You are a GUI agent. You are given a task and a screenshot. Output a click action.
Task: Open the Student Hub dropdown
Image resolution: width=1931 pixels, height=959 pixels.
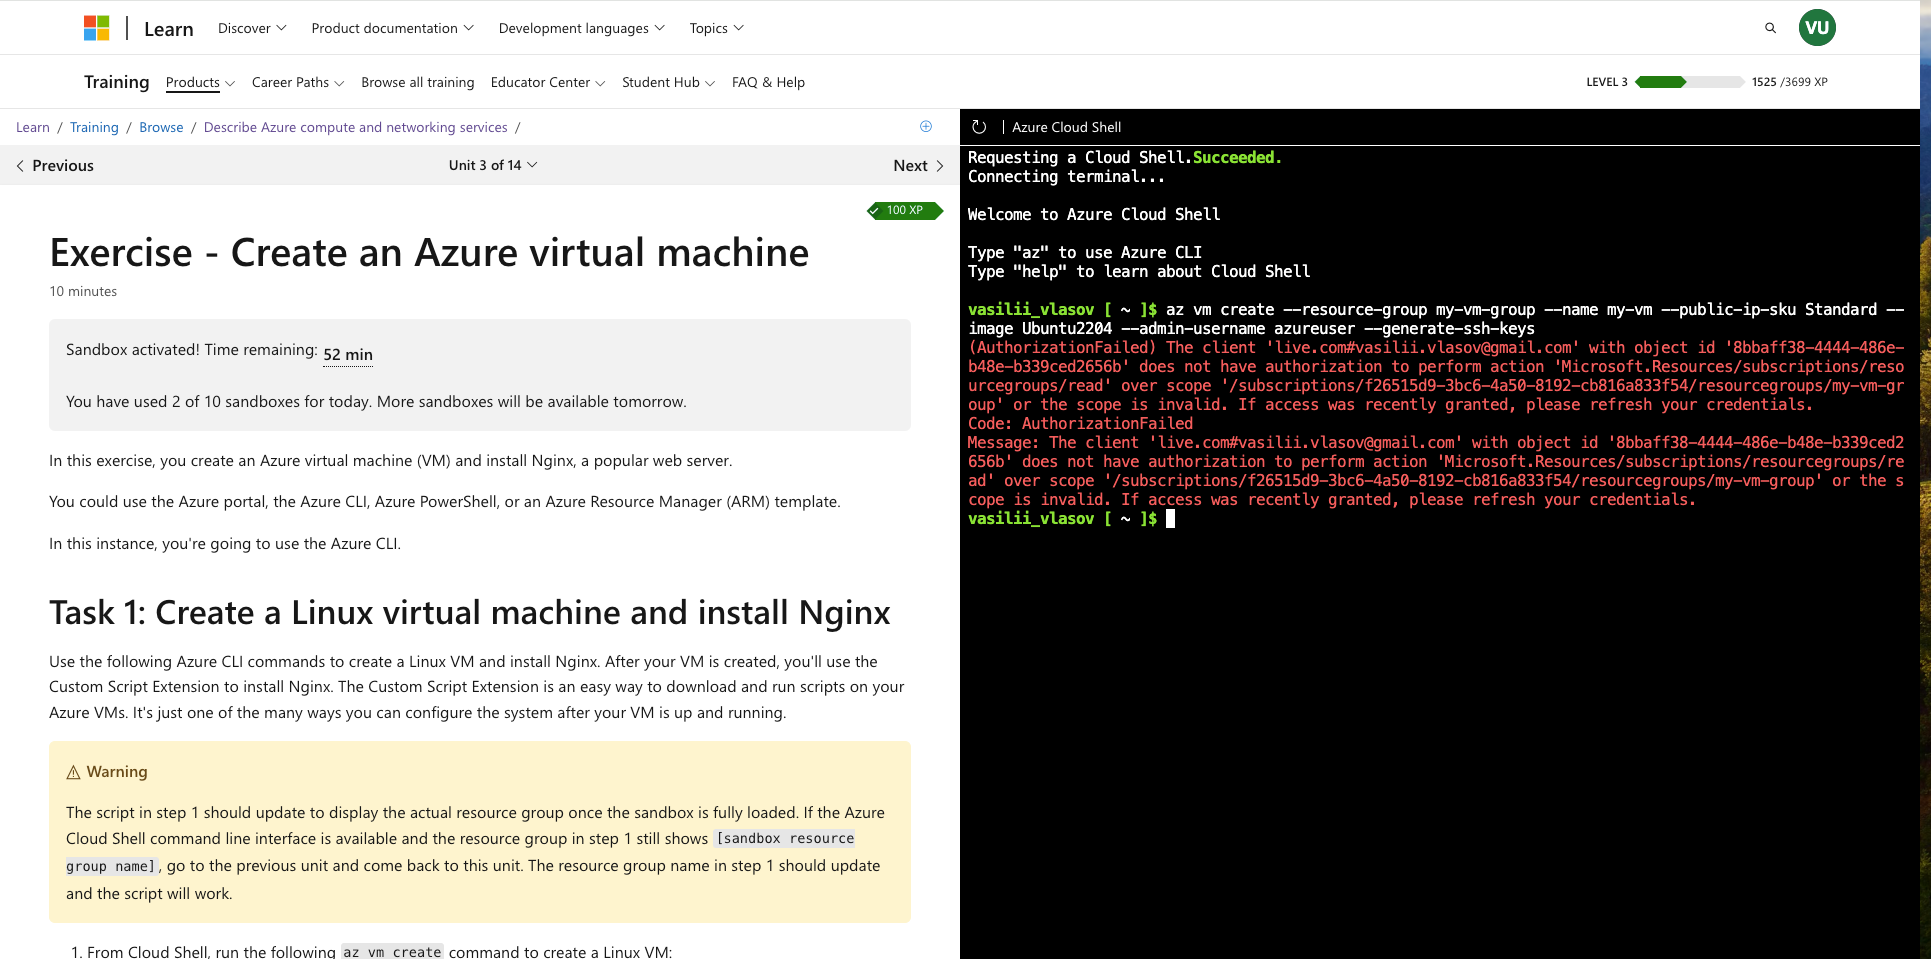point(668,82)
